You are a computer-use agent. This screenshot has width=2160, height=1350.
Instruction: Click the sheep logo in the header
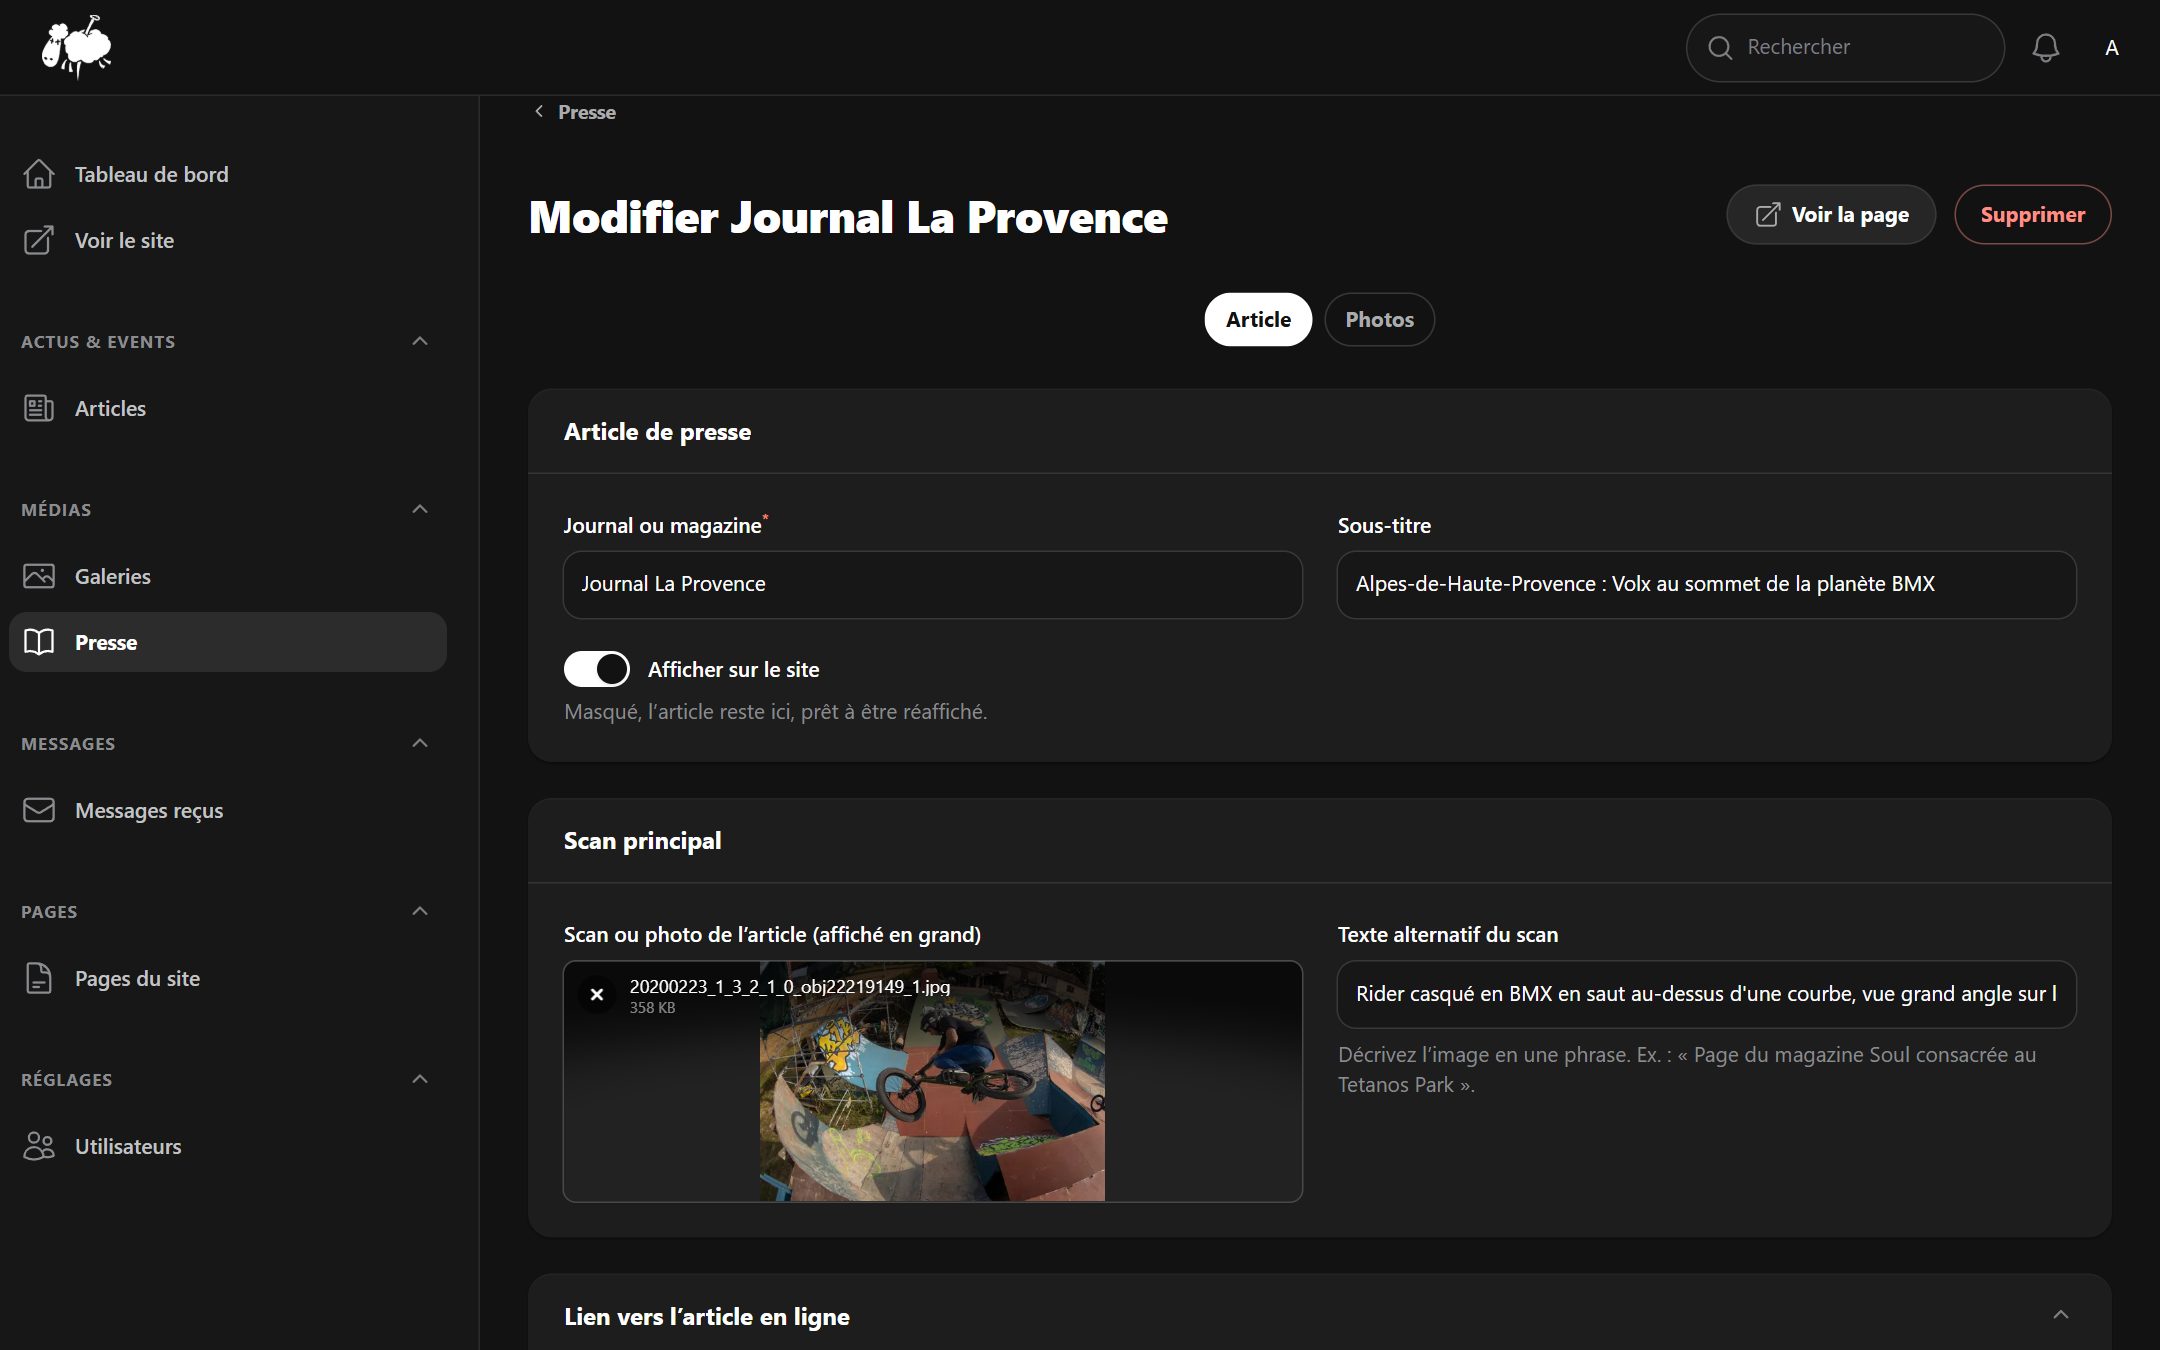pyautogui.click(x=76, y=47)
